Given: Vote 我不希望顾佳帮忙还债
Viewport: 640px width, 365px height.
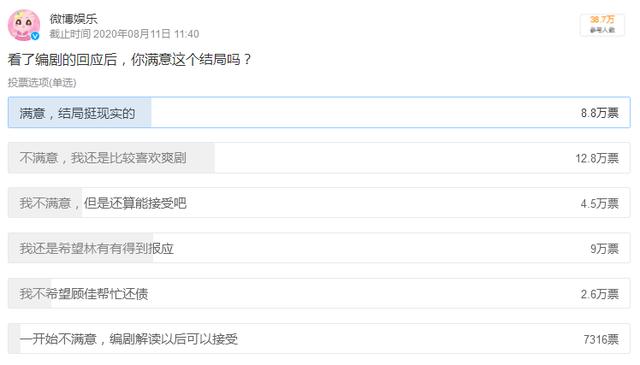Looking at the screenshot, I should [319, 294].
